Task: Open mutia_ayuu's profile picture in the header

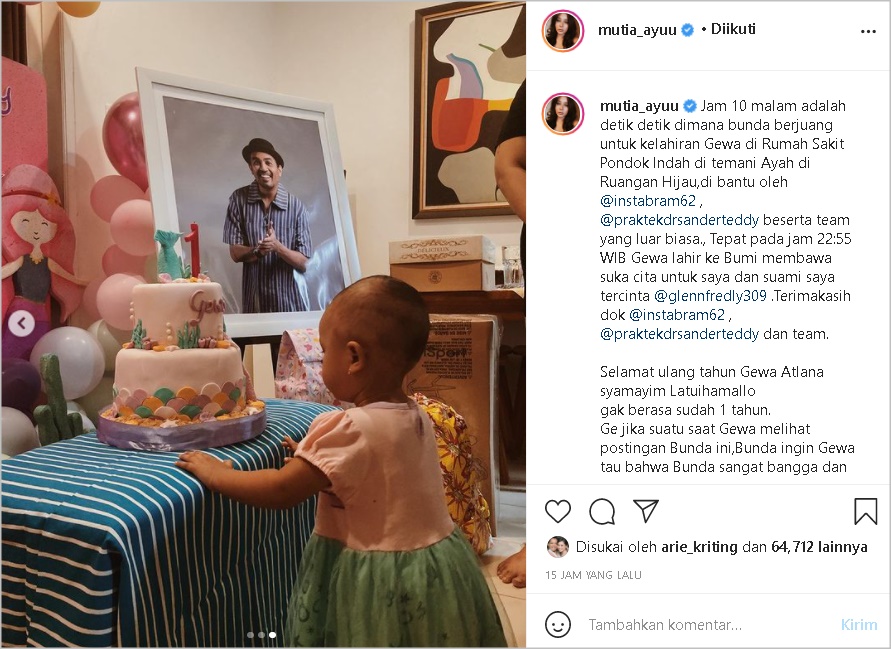Action: [563, 30]
